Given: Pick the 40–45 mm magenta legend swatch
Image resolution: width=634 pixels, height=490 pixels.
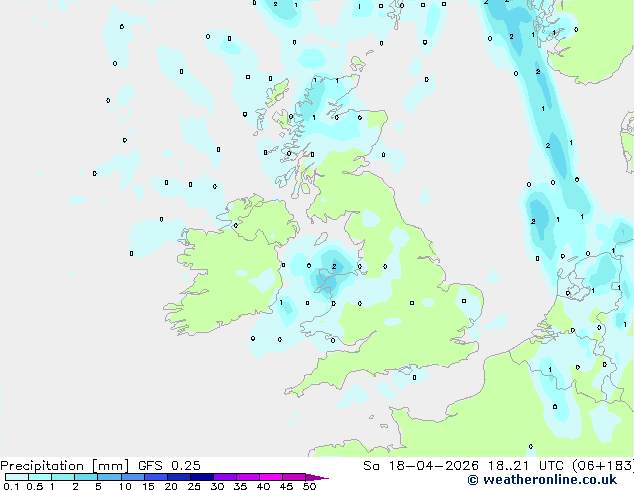Looking at the screenshot, I should 271,477.
